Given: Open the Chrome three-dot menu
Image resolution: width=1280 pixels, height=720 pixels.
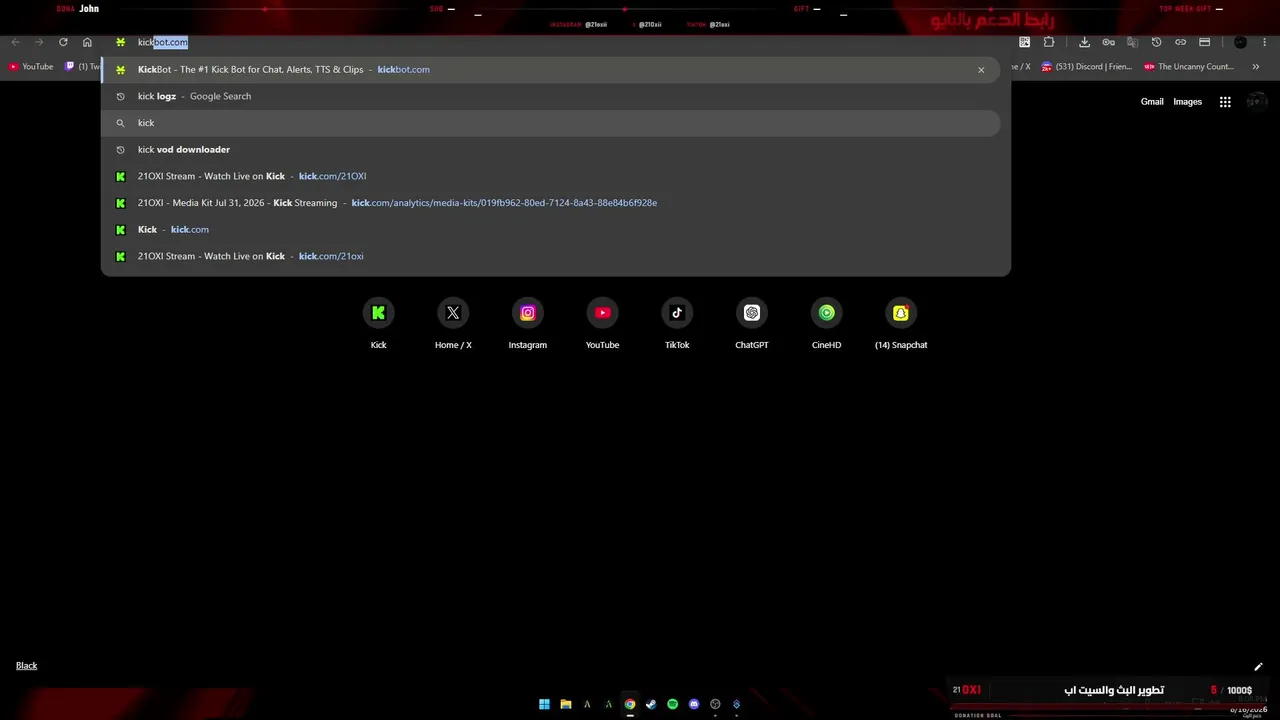Looking at the screenshot, I should click(1265, 42).
